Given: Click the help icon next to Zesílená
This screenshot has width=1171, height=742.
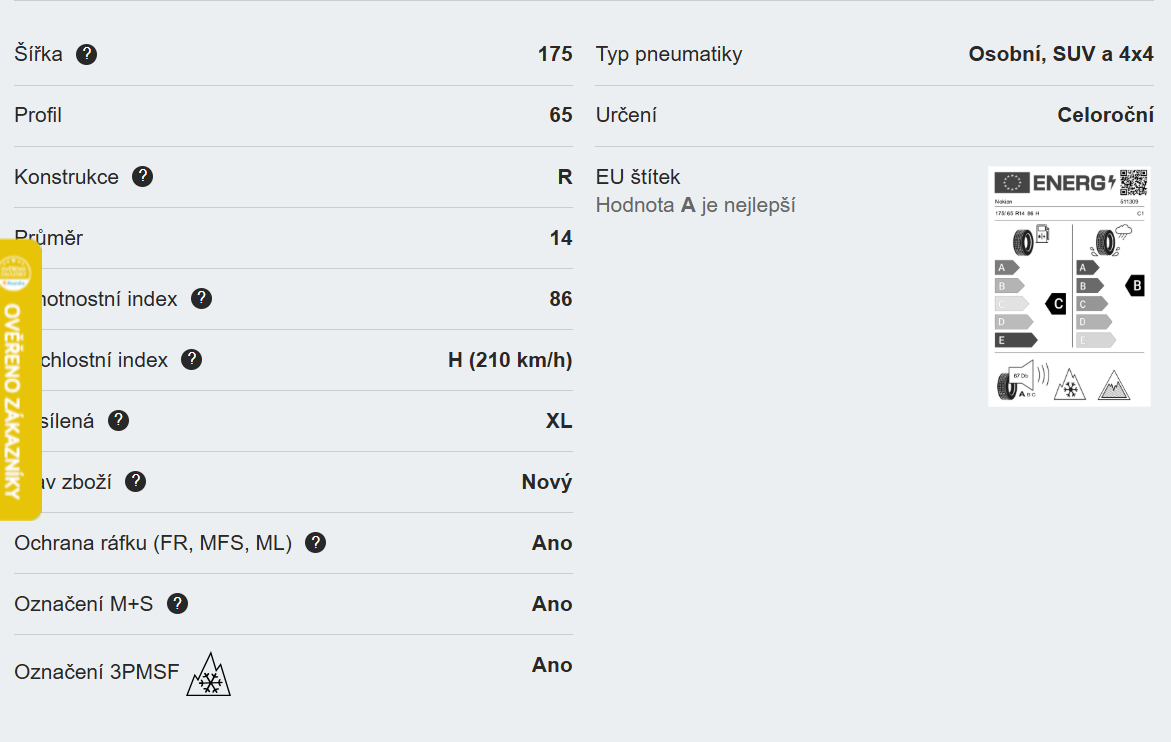Looking at the screenshot, I should [118, 420].
